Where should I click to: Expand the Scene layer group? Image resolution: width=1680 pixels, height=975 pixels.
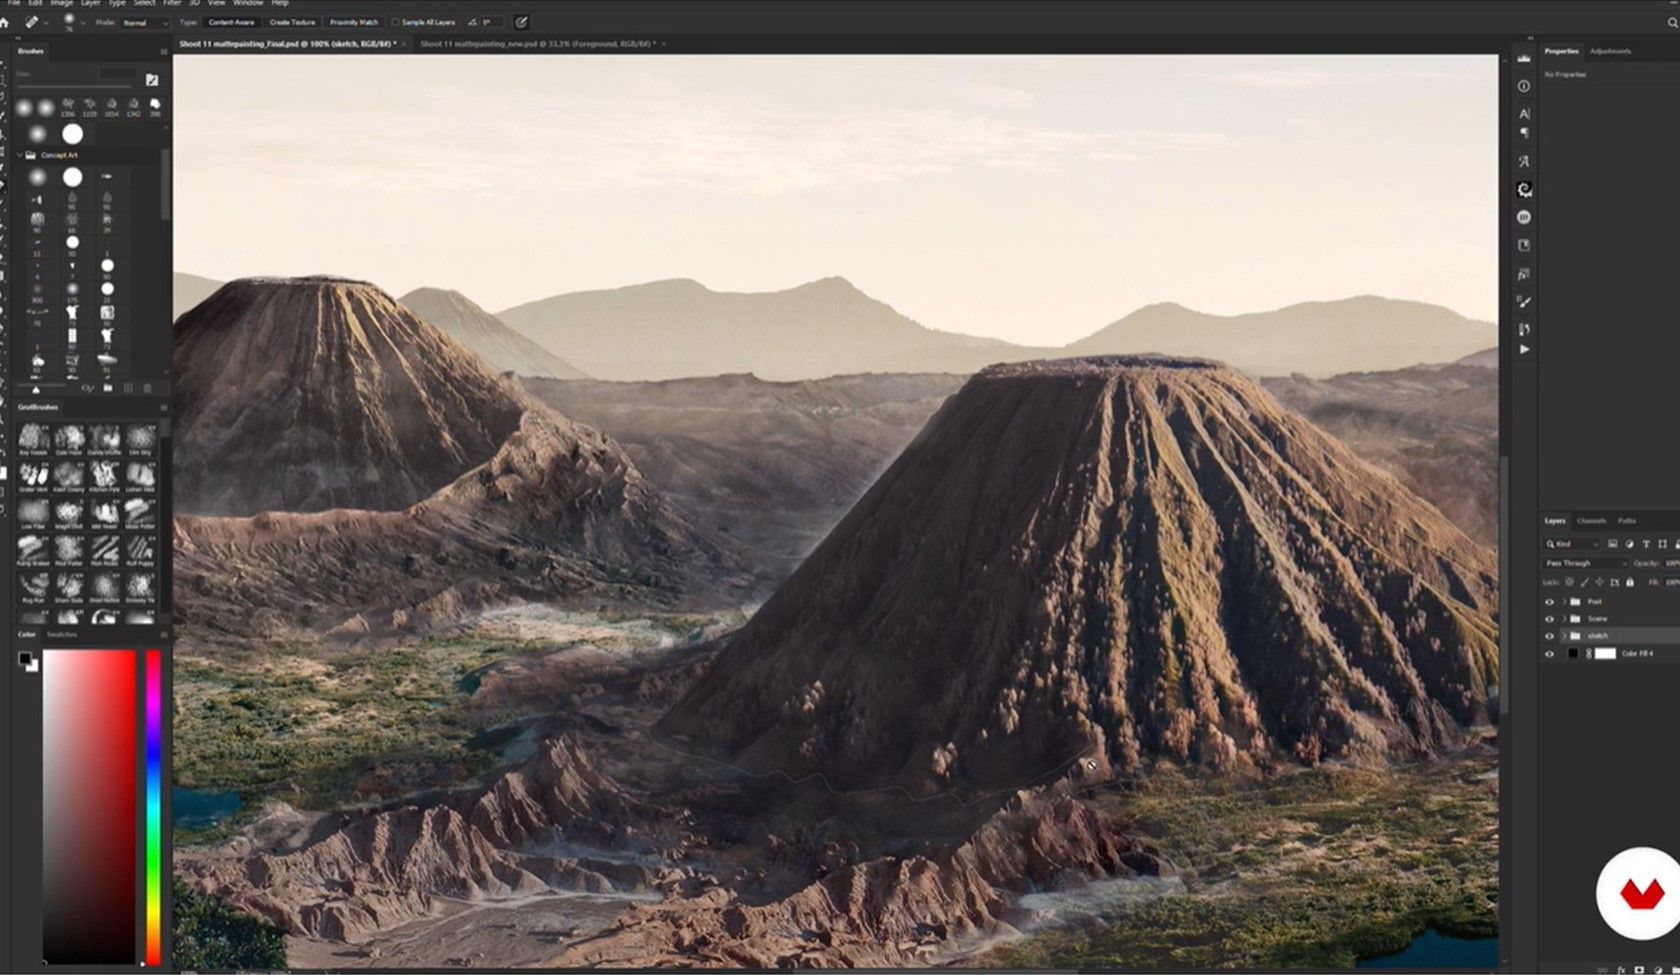(1564, 619)
